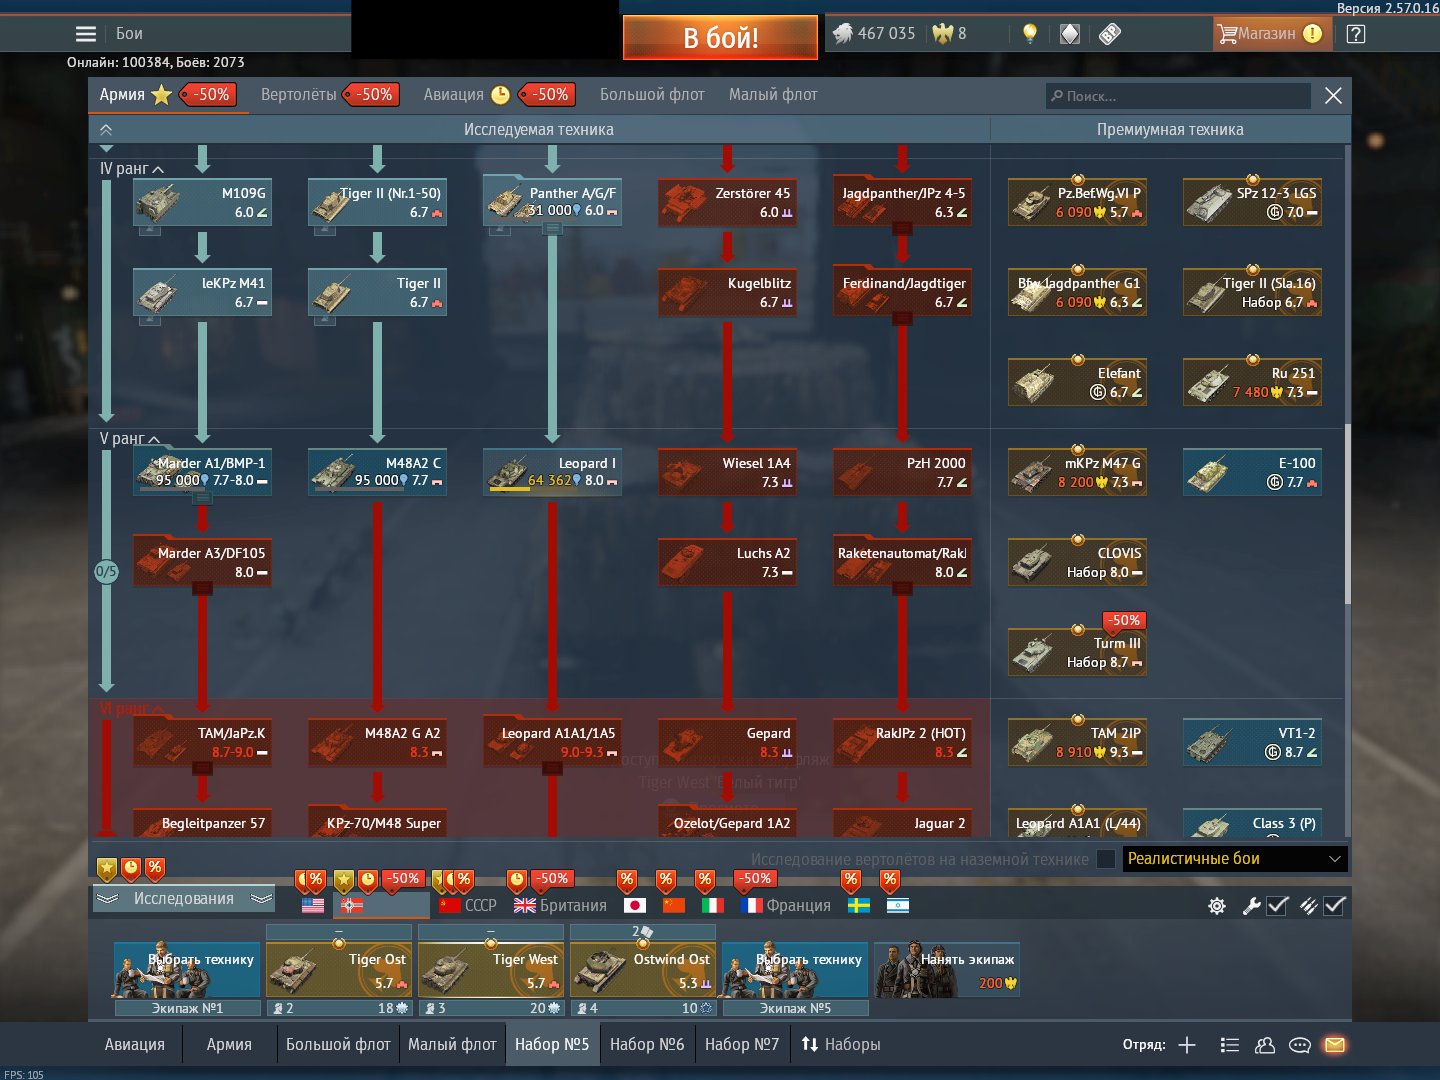Toggle the checkbox beside the wrench icon
The width and height of the screenshot is (1440, 1080).
[x=1277, y=906]
